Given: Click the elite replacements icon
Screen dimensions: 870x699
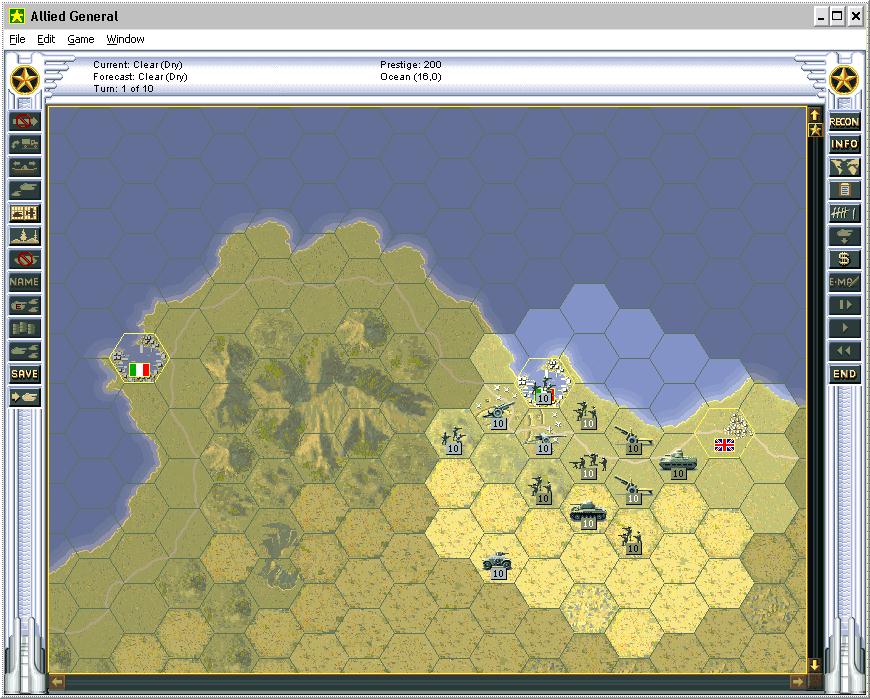Looking at the screenshot, I should pos(25,305).
